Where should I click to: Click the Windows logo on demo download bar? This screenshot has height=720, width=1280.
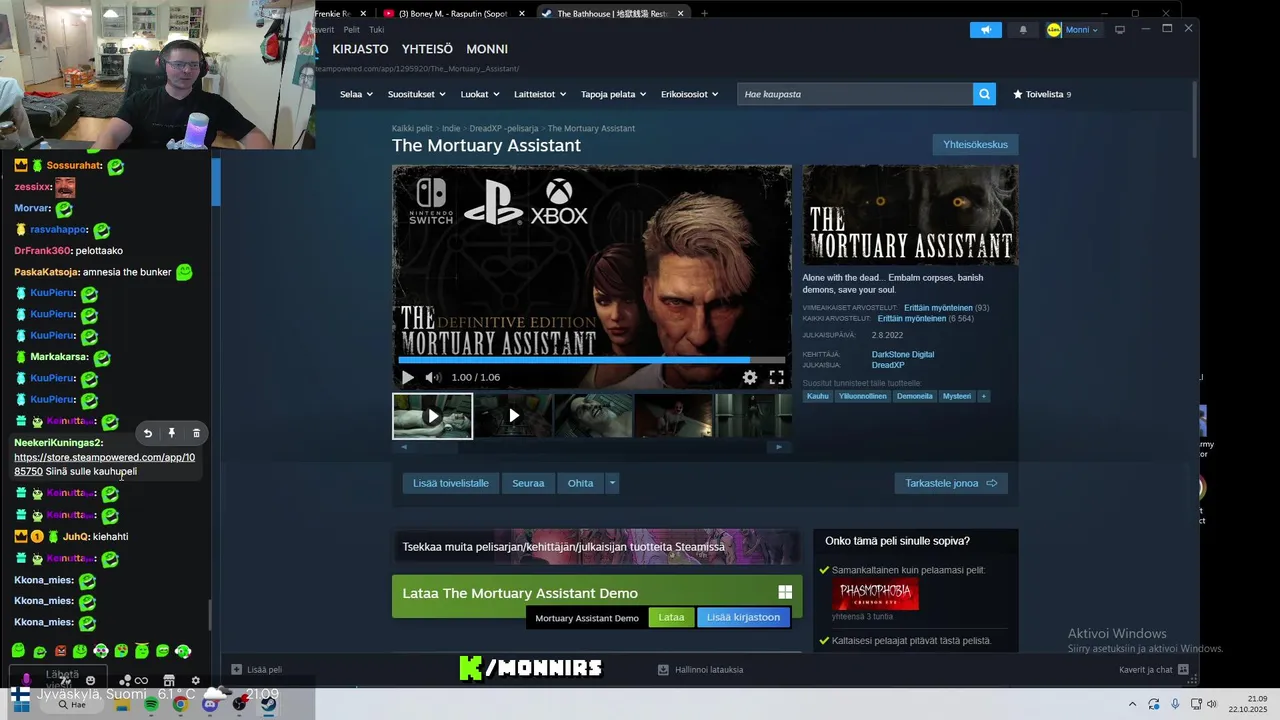click(x=785, y=592)
